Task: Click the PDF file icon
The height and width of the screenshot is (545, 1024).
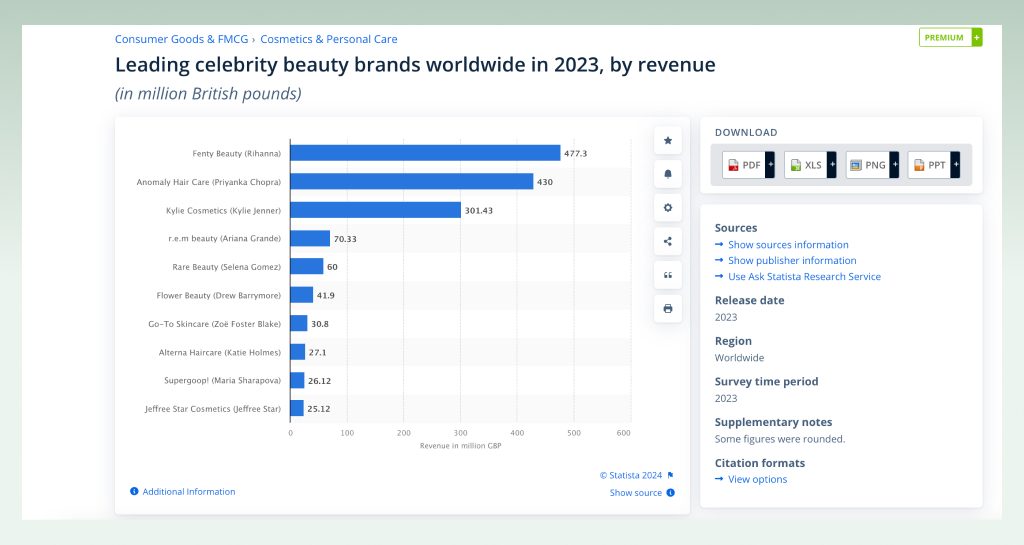Action: click(733, 165)
